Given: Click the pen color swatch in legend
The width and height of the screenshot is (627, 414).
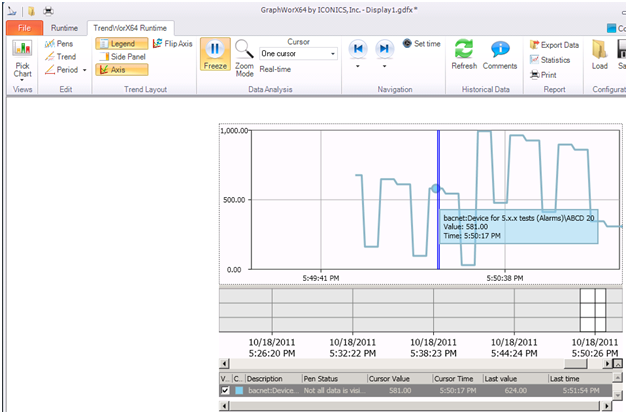Looking at the screenshot, I should (238, 391).
